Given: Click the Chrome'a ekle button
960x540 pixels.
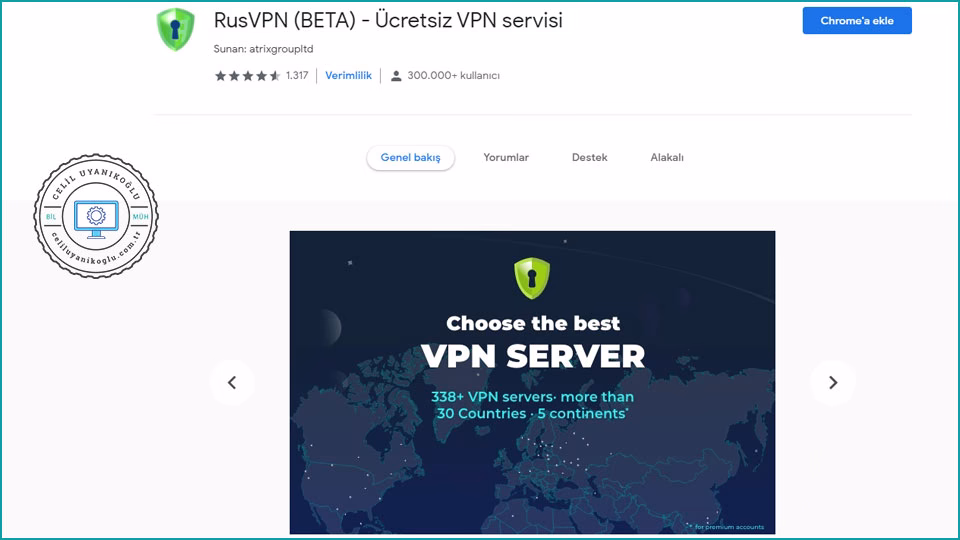Looking at the screenshot, I should tap(857, 21).
